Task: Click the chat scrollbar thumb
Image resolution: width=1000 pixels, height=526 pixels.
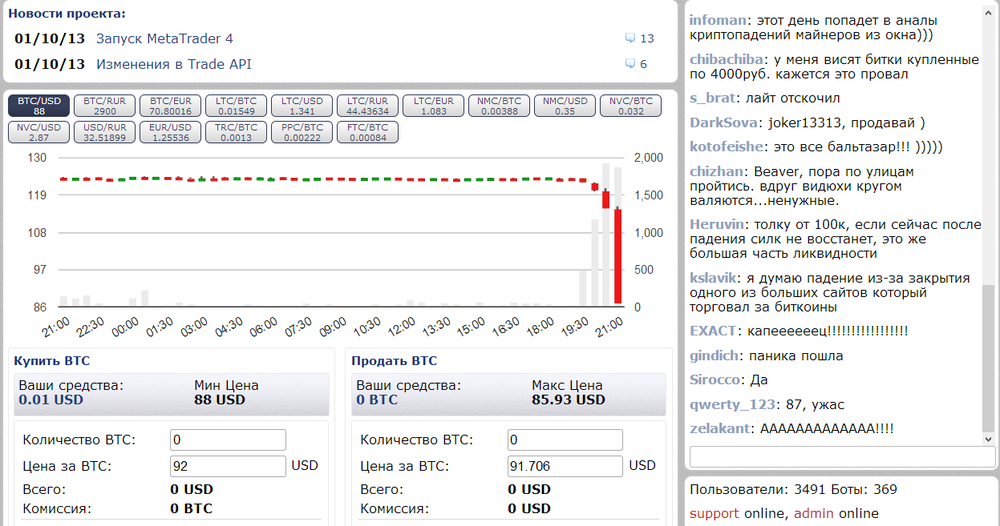Action: 988,358
